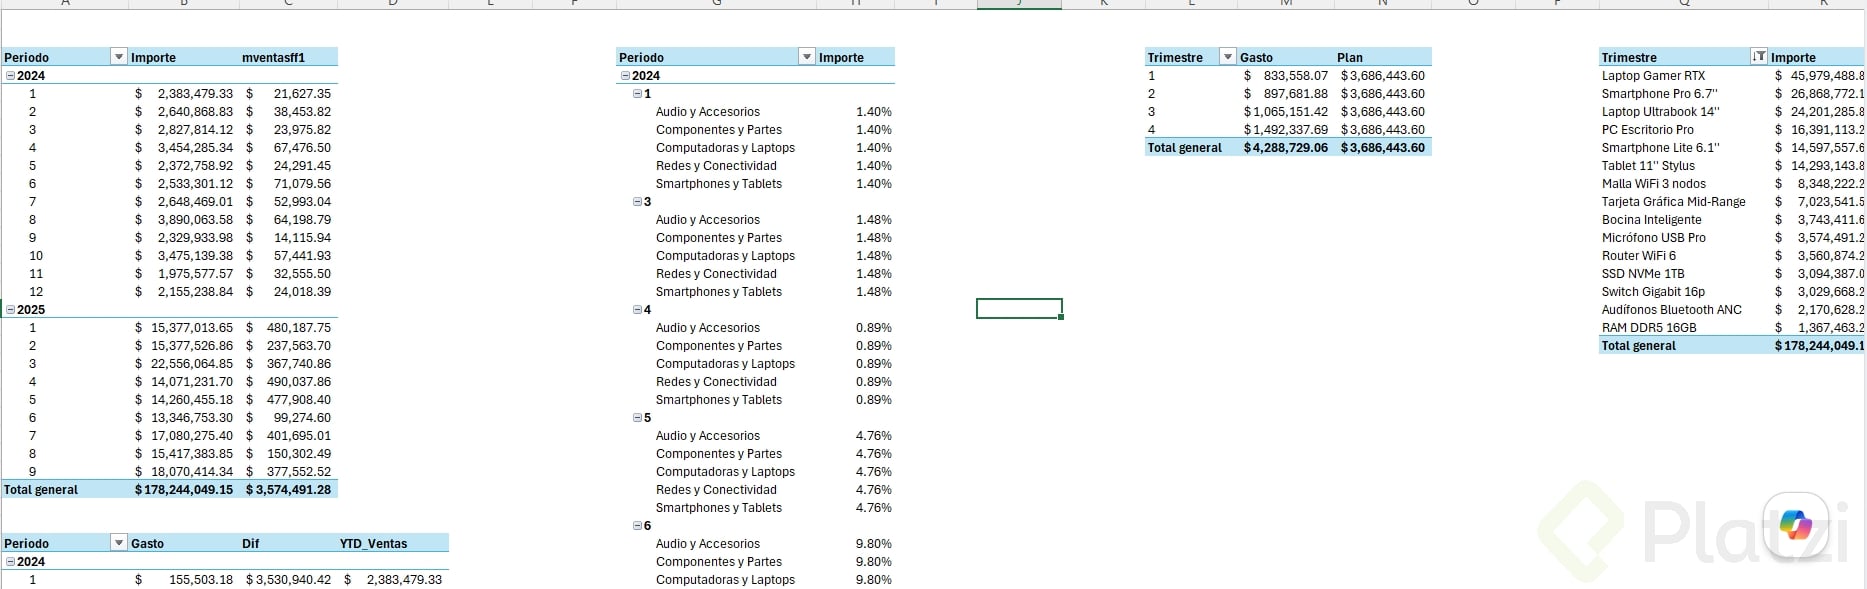The image size is (1867, 589).
Task: Select cell with value 99,274.60
Action: pos(288,417)
